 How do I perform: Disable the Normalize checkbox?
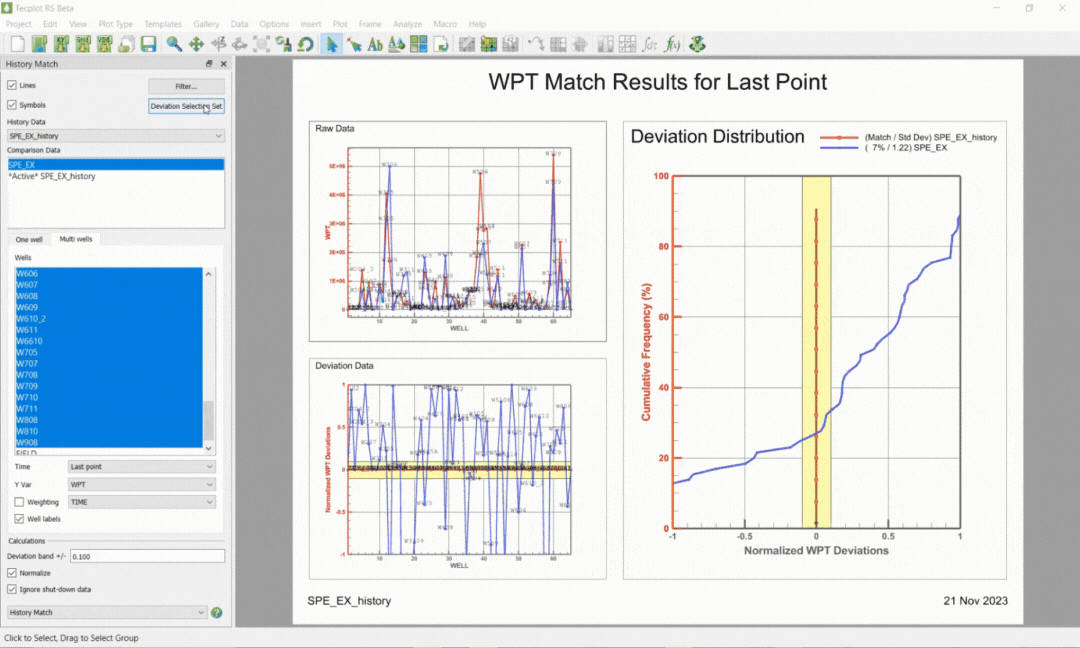(12, 573)
